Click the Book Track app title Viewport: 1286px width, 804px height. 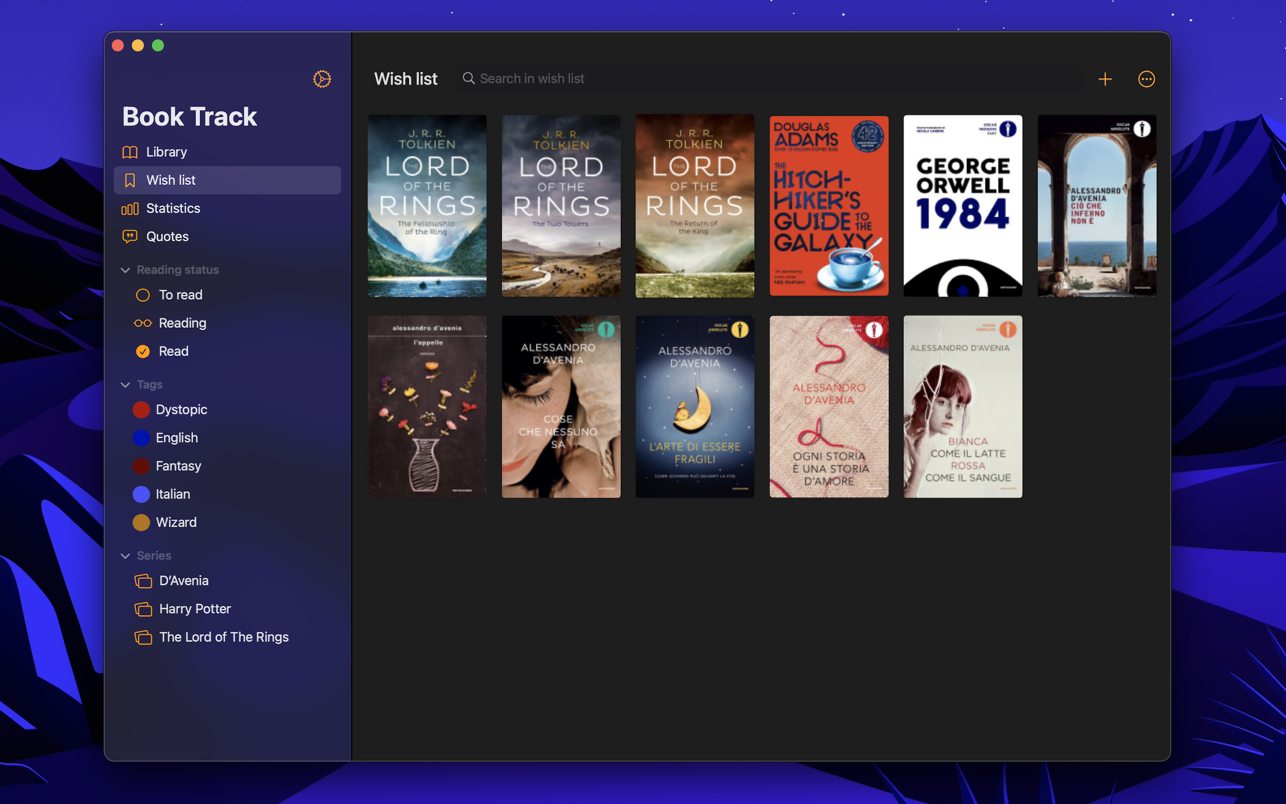190,116
